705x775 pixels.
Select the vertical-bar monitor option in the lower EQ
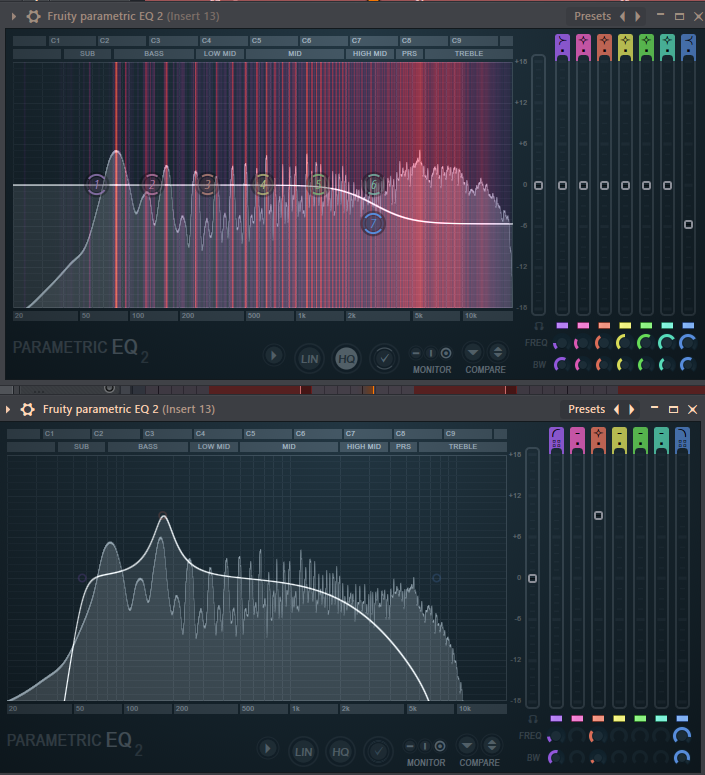(425, 746)
